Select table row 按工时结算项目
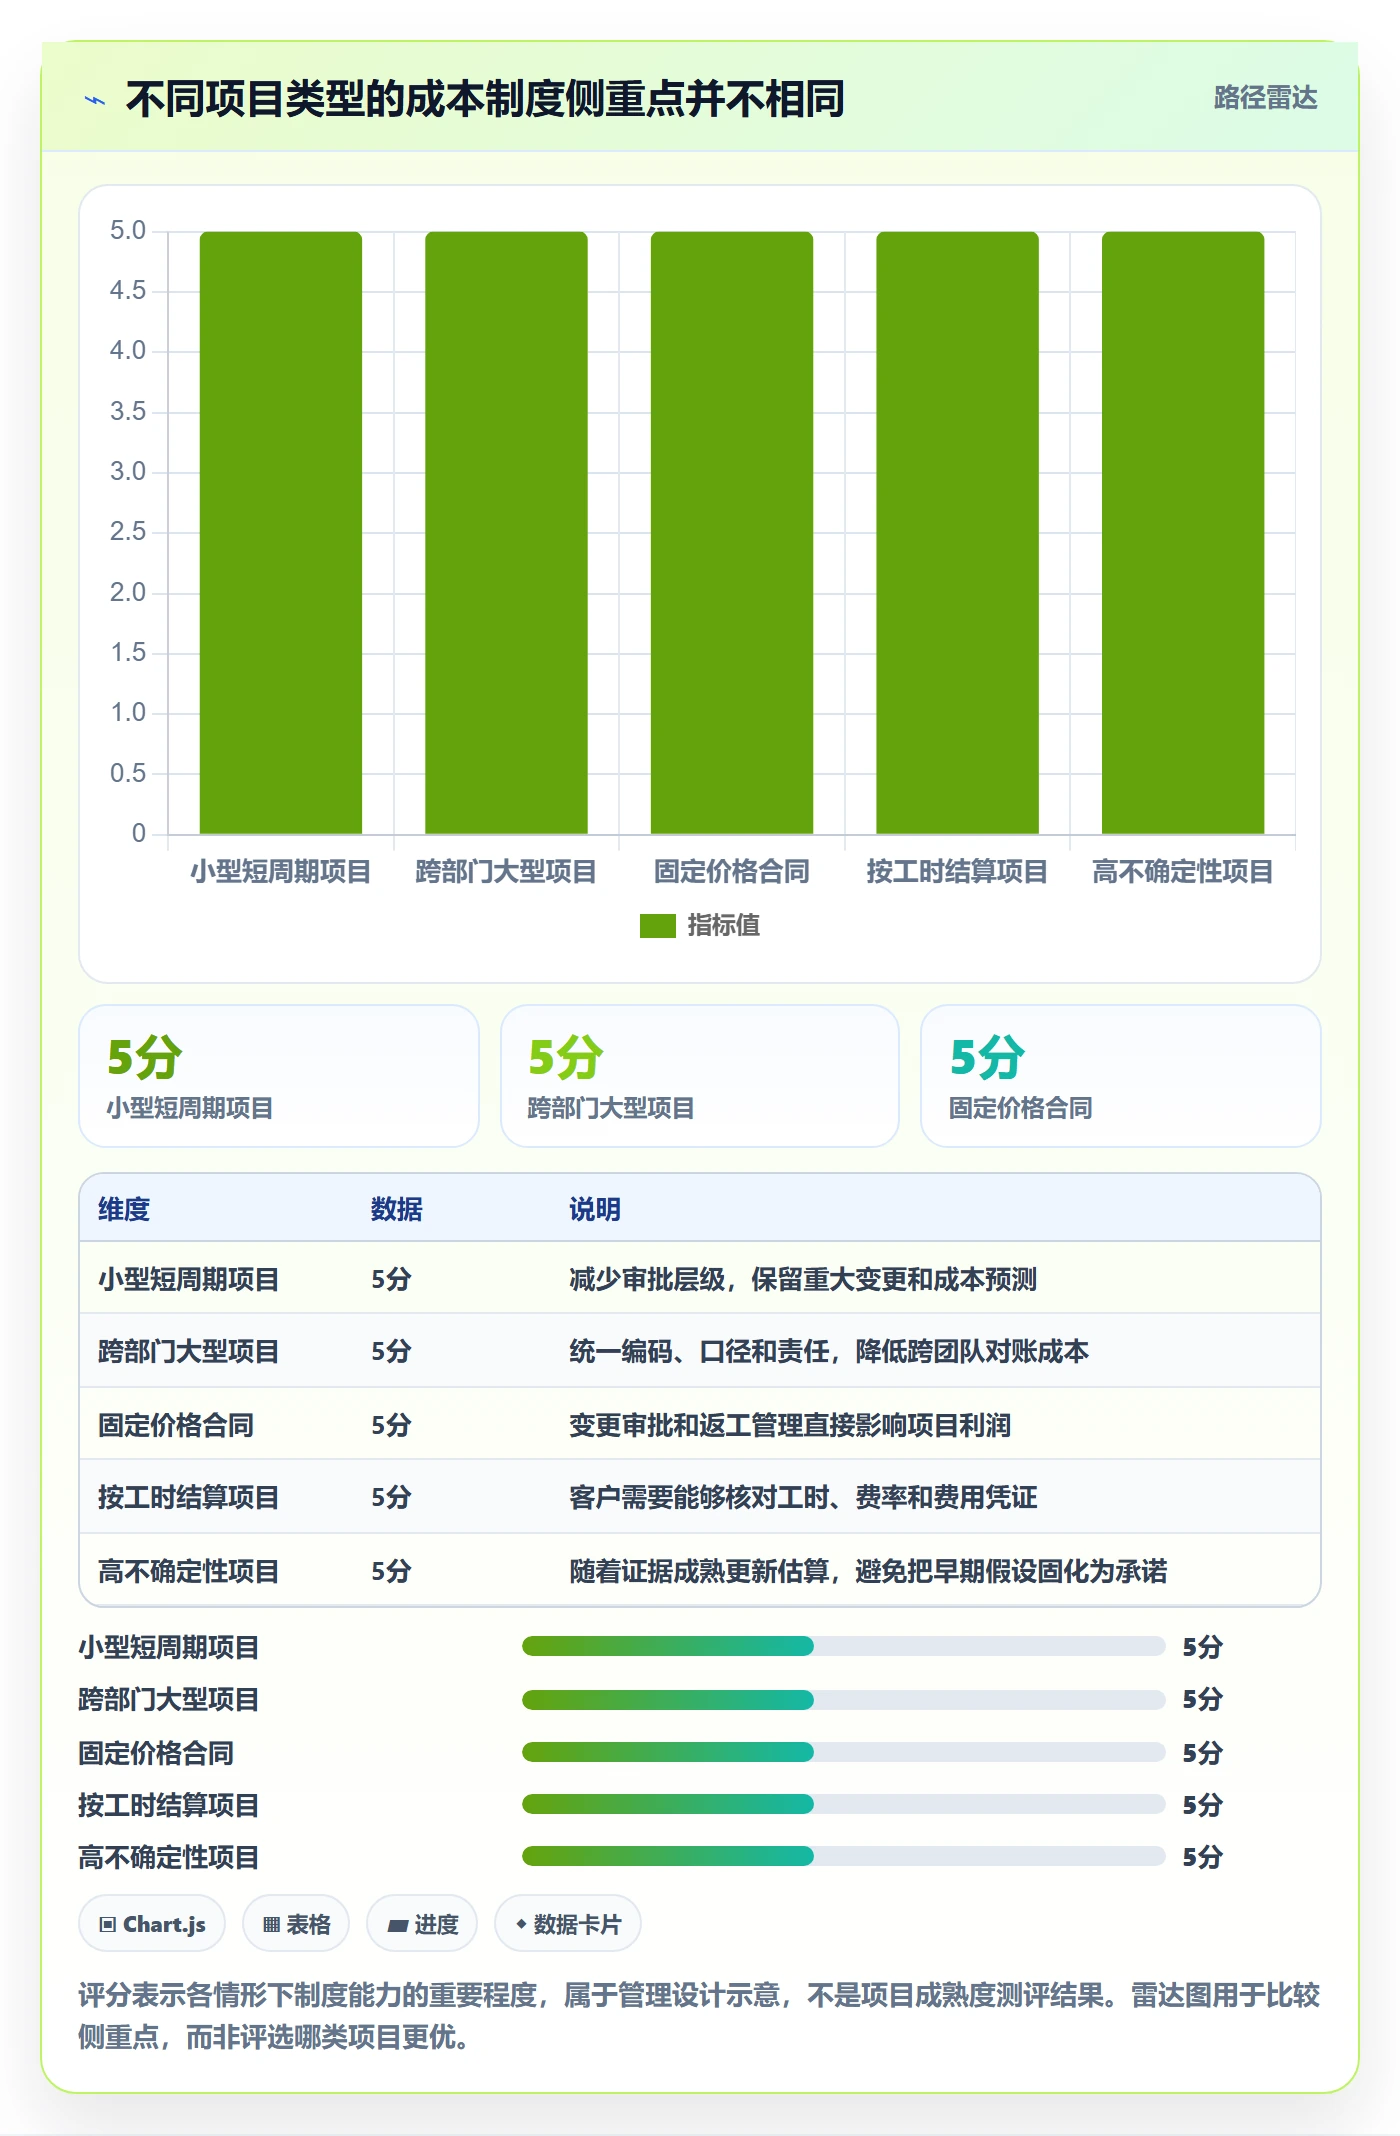The image size is (1400, 2136). tap(700, 1497)
